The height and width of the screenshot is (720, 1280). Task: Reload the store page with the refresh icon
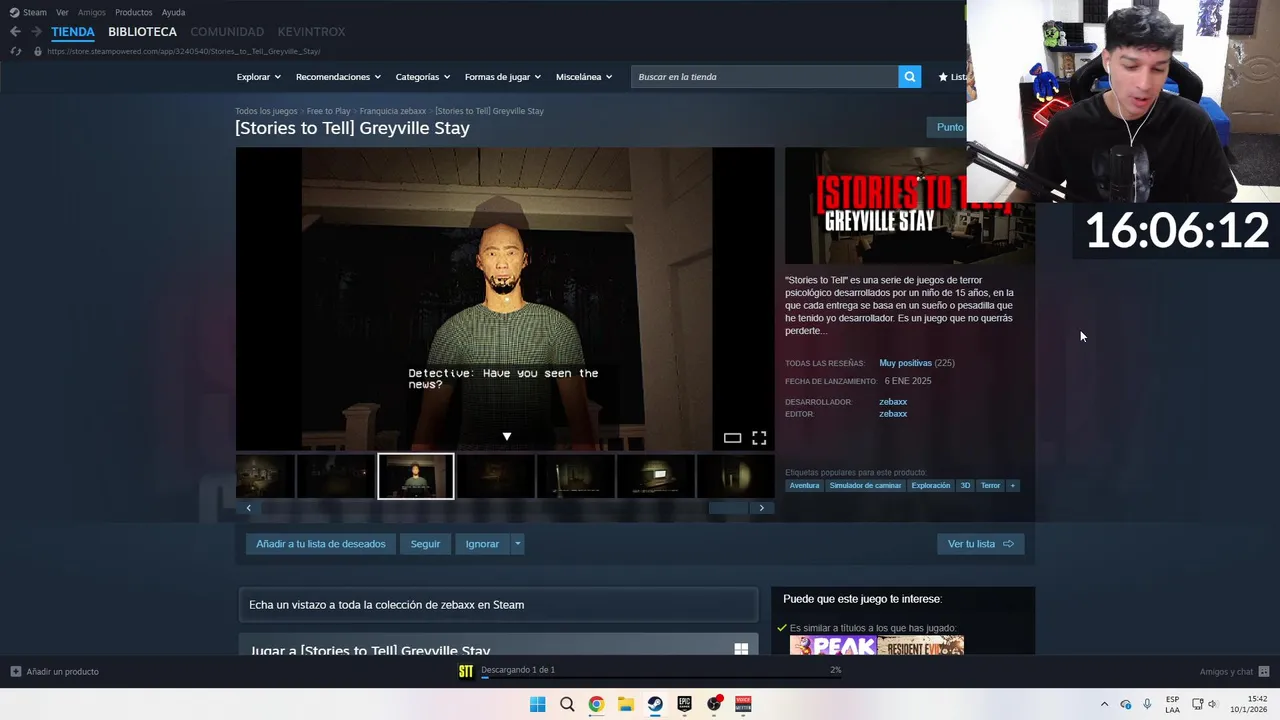15,51
